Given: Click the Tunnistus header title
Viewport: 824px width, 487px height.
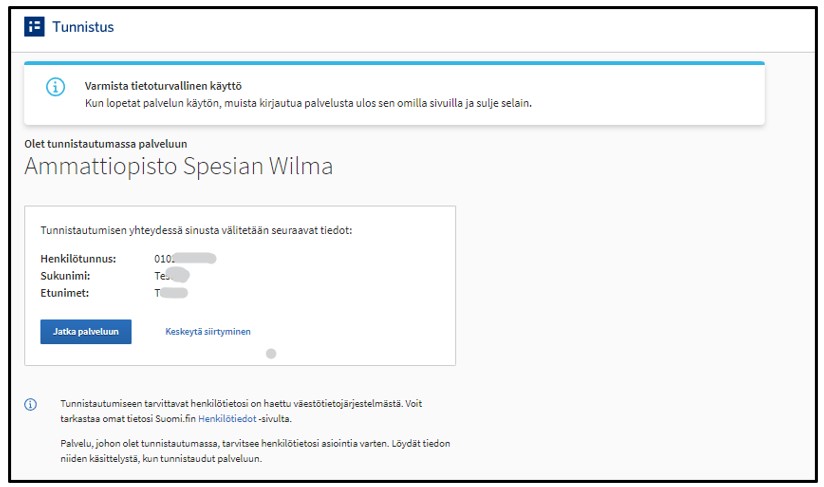Looking at the screenshot, I should point(83,27).
